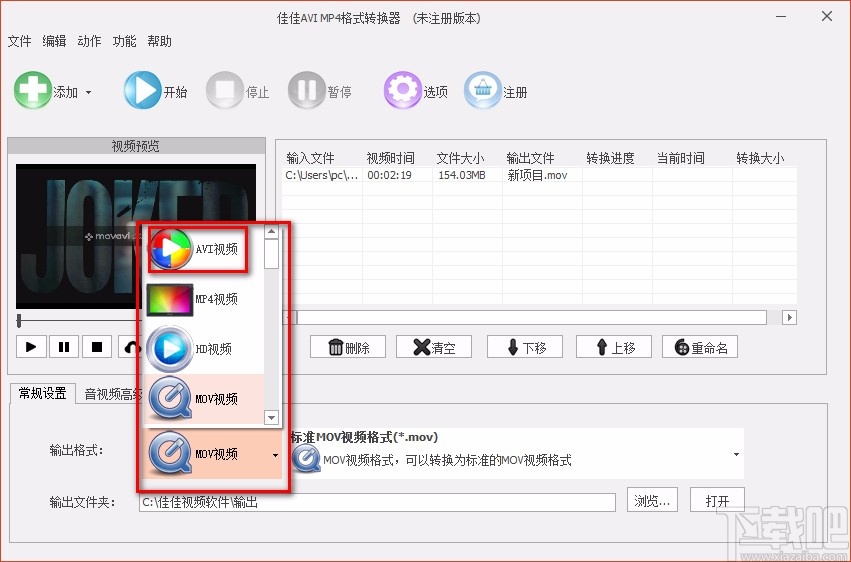This screenshot has width=851, height=562.
Task: Choose HD视频 format from the list
Action: click(x=204, y=349)
